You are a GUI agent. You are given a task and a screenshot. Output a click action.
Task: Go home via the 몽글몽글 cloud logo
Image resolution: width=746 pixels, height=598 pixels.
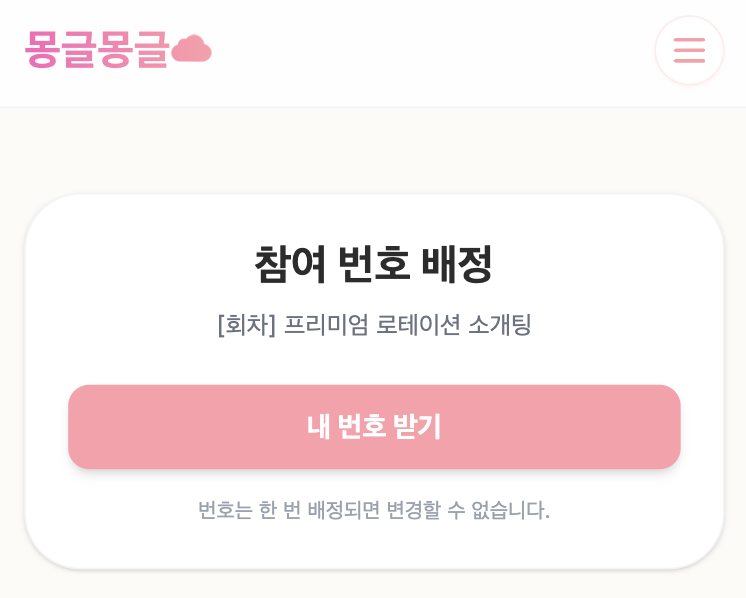[118, 50]
